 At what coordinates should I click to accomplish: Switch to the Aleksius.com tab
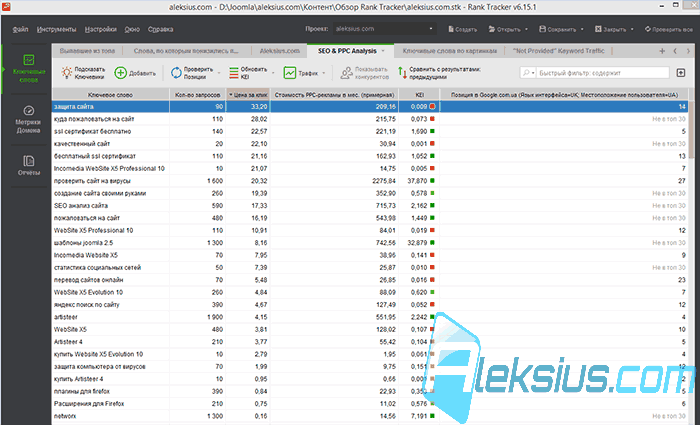pos(279,51)
